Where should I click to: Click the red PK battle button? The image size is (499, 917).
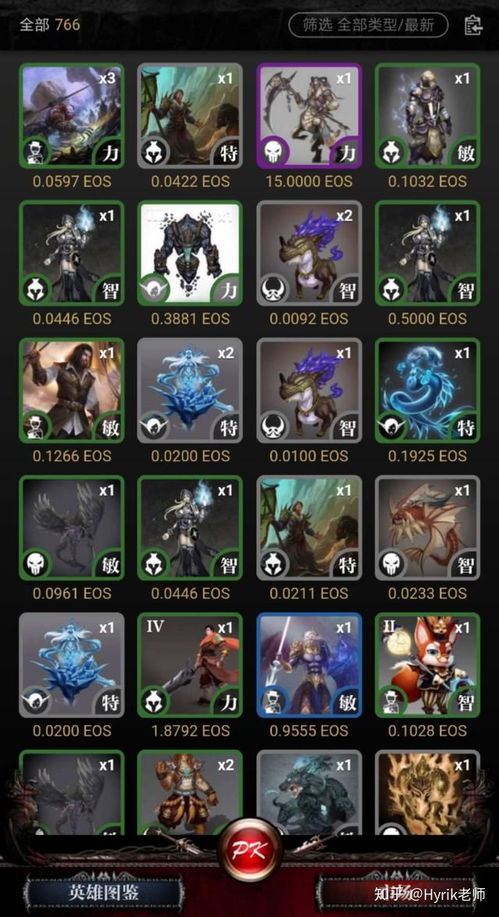point(250,851)
